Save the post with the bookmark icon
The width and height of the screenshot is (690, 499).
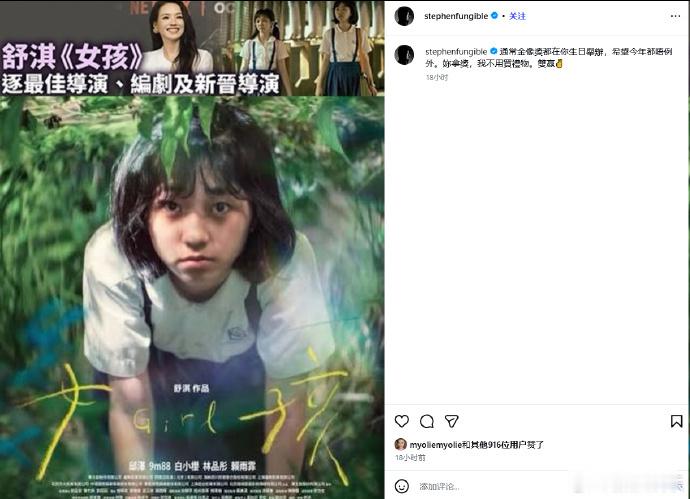coord(676,421)
